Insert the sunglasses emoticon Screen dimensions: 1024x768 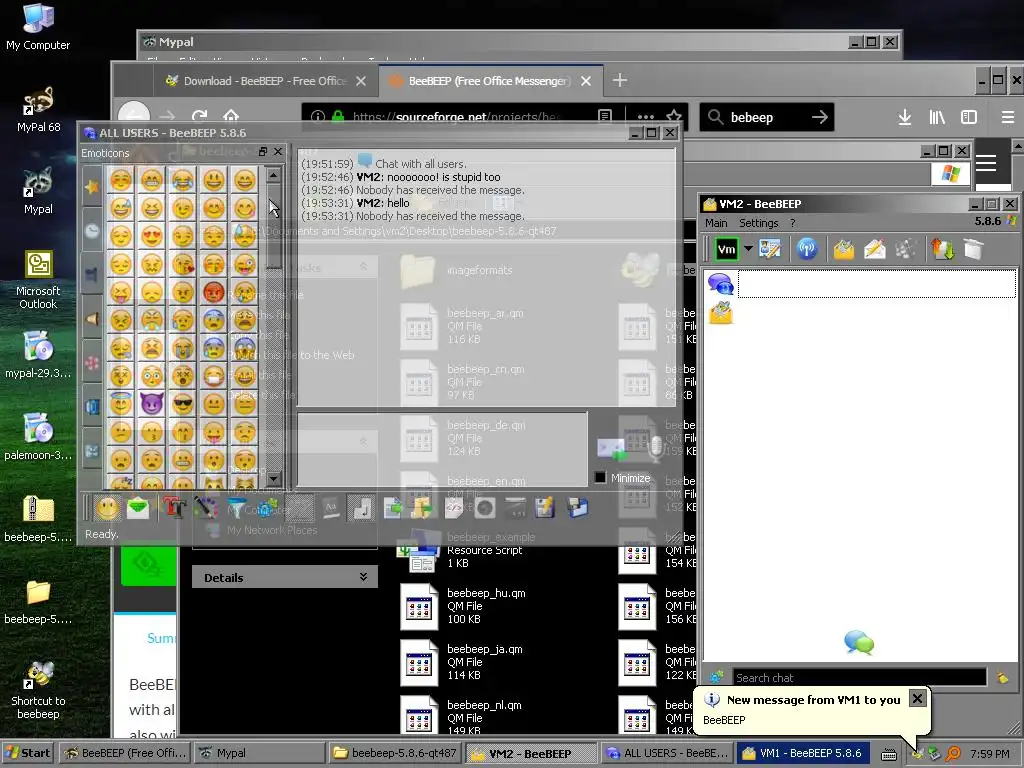coord(183,404)
